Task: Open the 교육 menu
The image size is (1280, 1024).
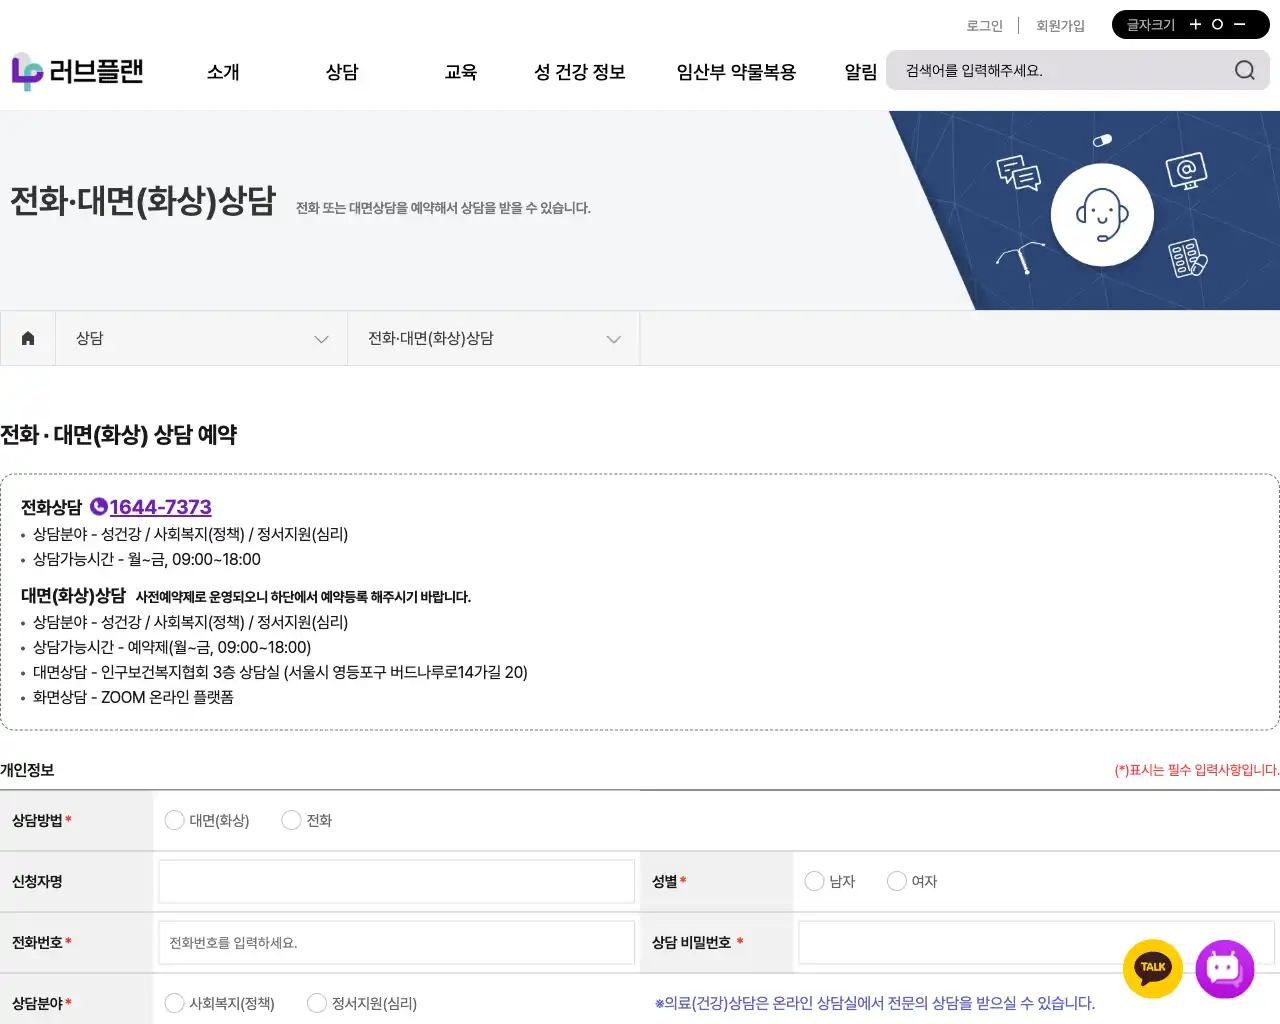Action: pos(460,72)
